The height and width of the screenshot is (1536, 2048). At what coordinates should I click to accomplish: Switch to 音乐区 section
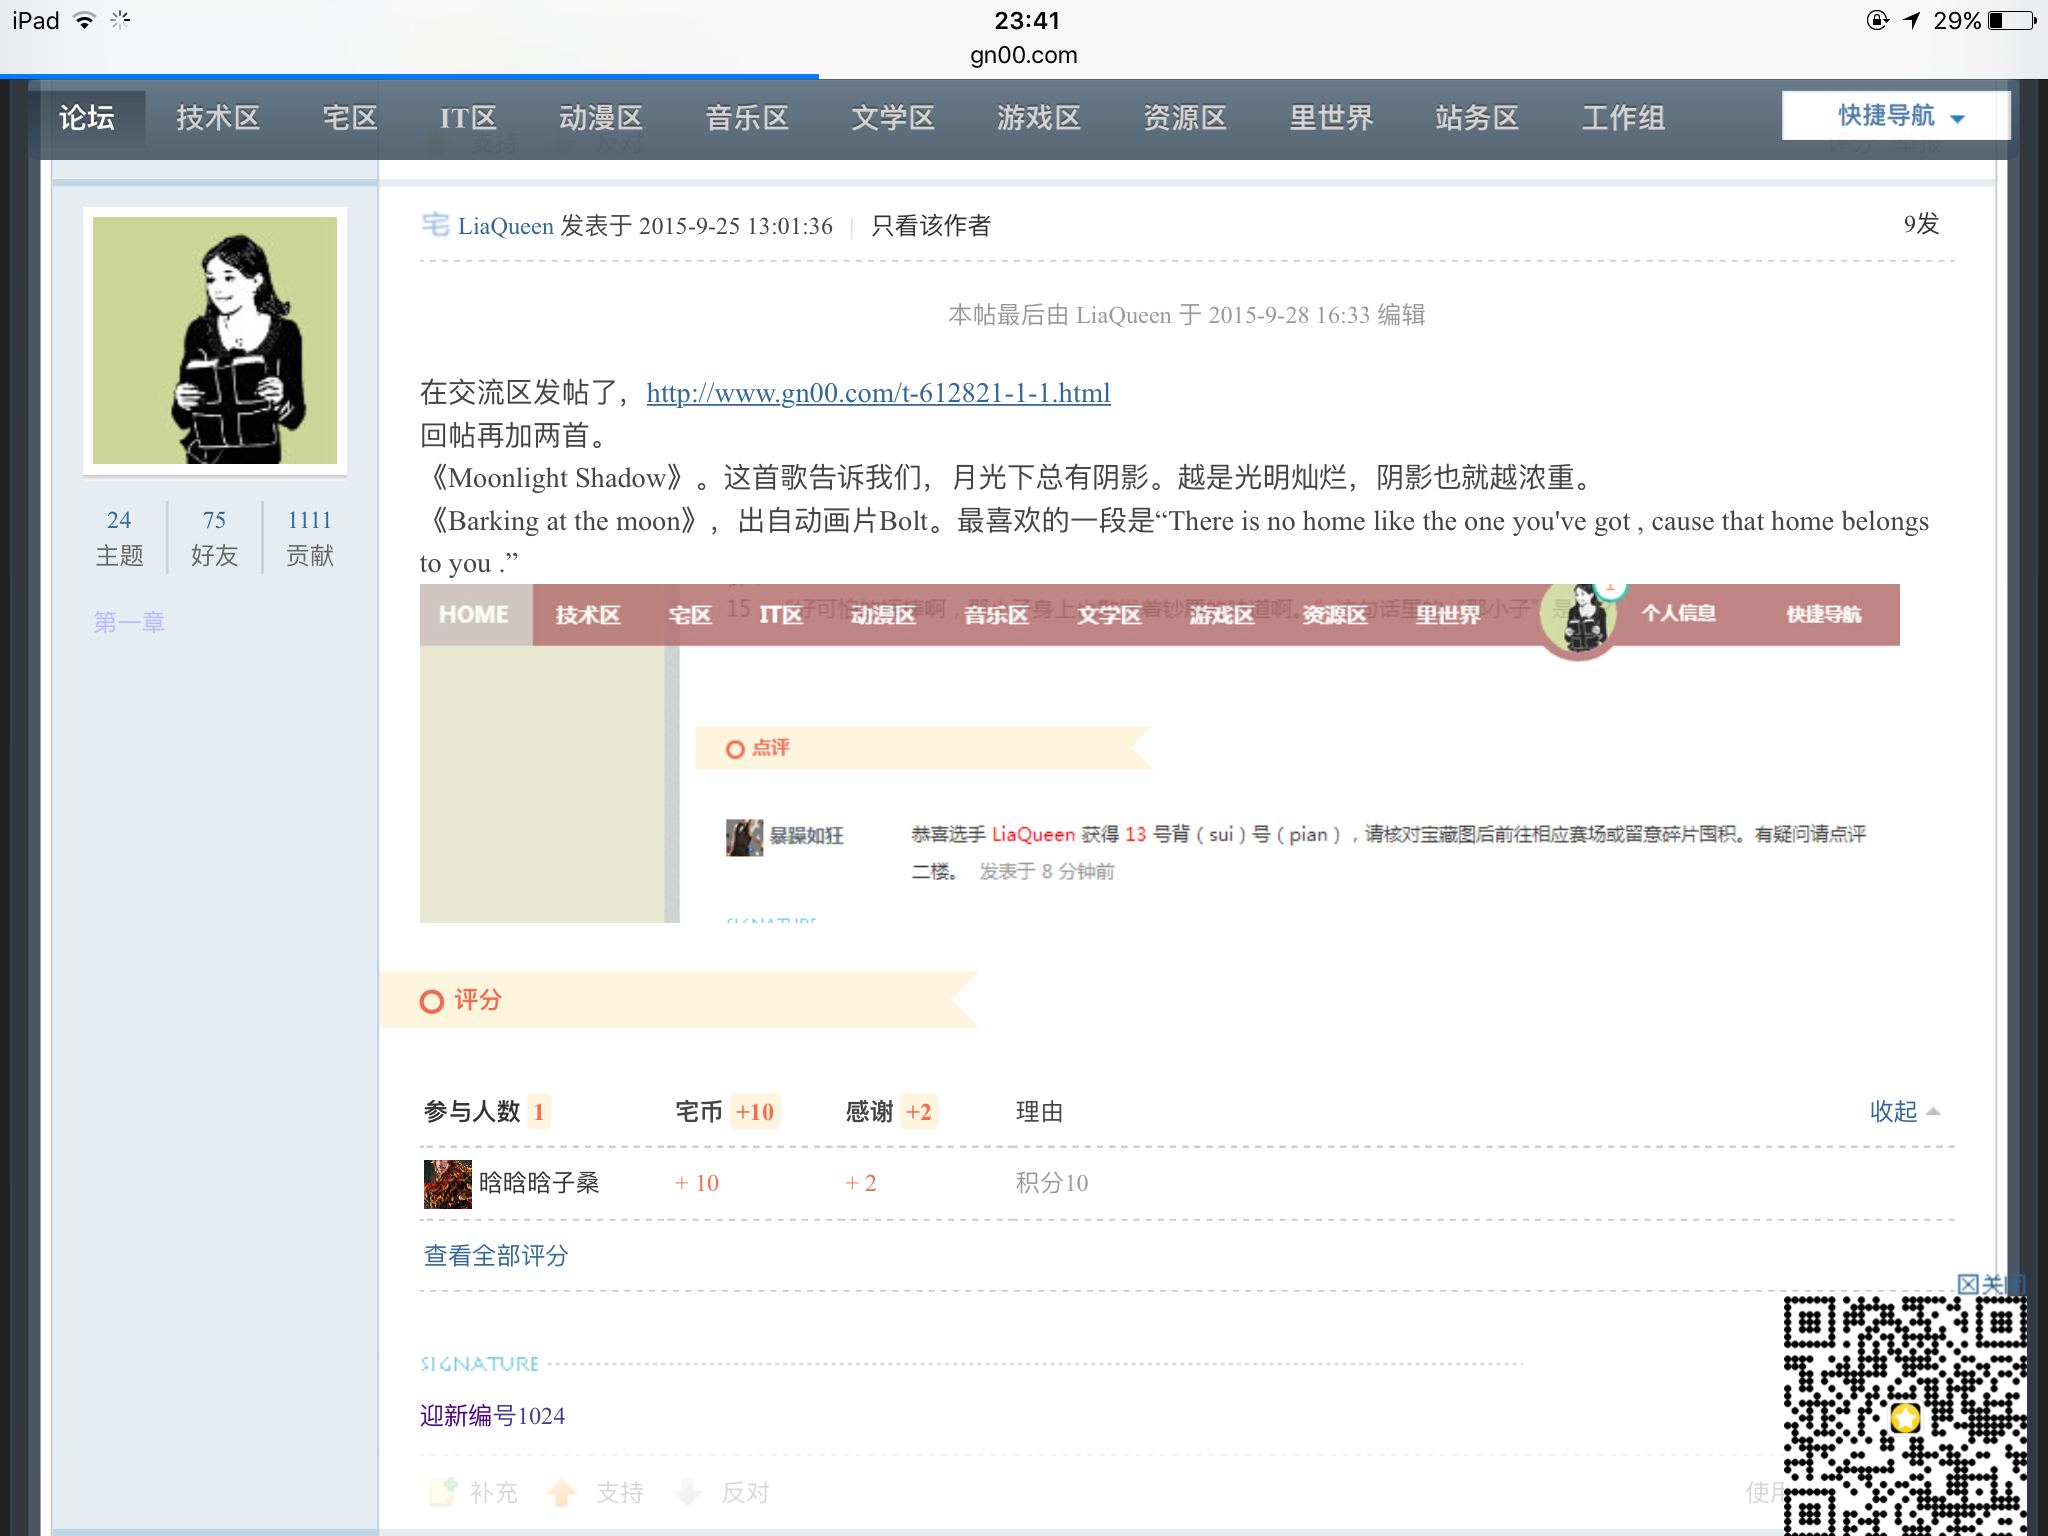[x=746, y=118]
